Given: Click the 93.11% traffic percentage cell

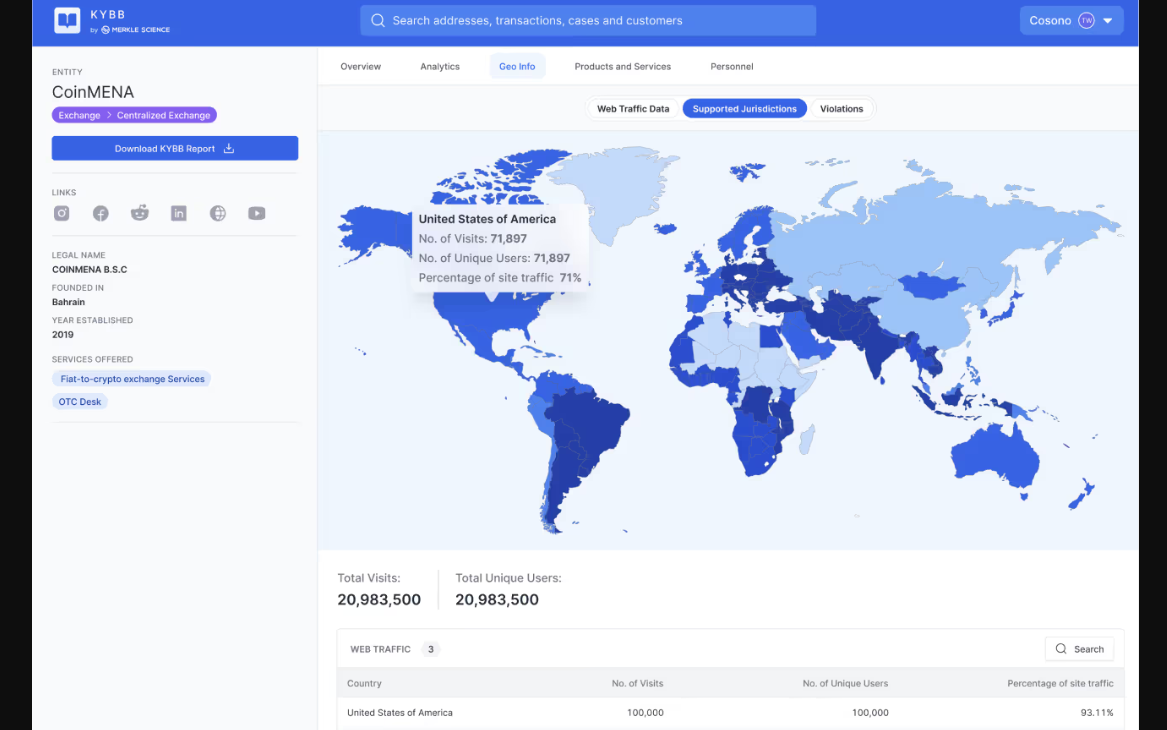Looking at the screenshot, I should pyautogui.click(x=1097, y=713).
